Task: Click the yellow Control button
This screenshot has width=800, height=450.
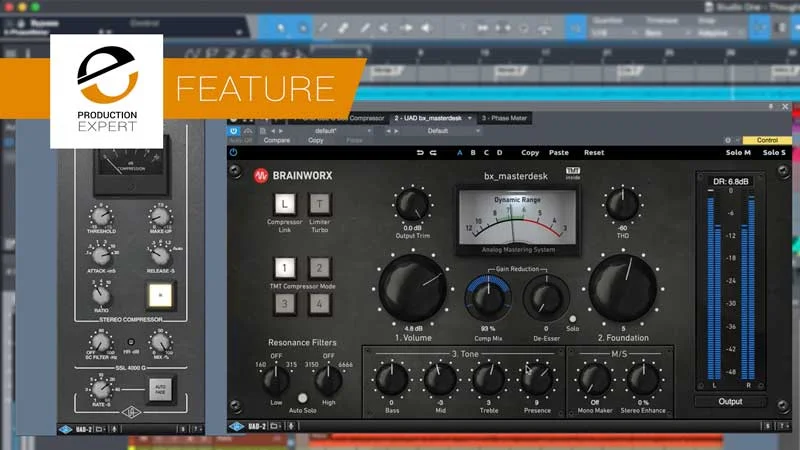Action: click(x=767, y=140)
